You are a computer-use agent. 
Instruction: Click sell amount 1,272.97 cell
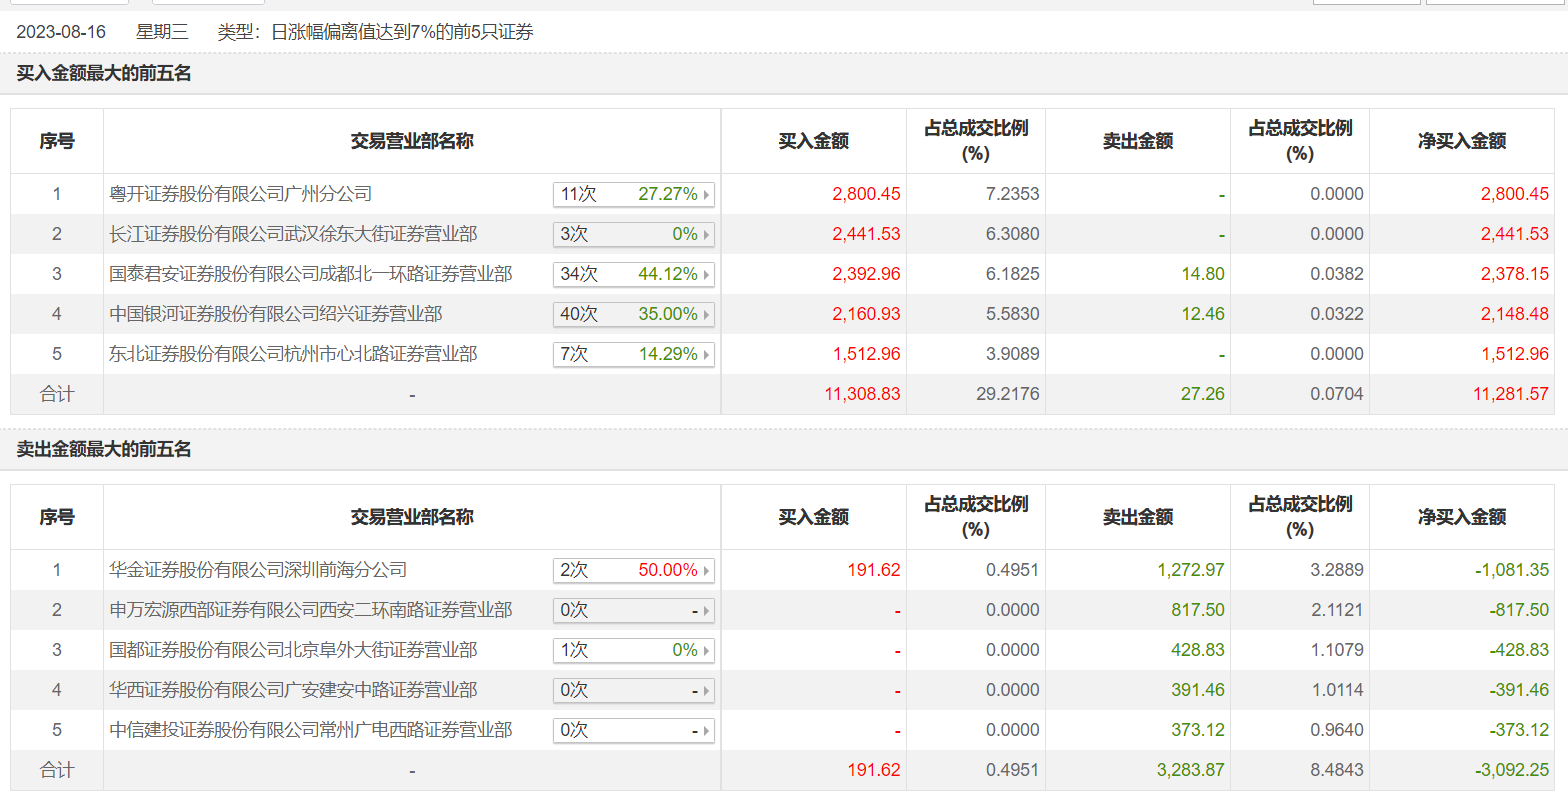point(1191,570)
